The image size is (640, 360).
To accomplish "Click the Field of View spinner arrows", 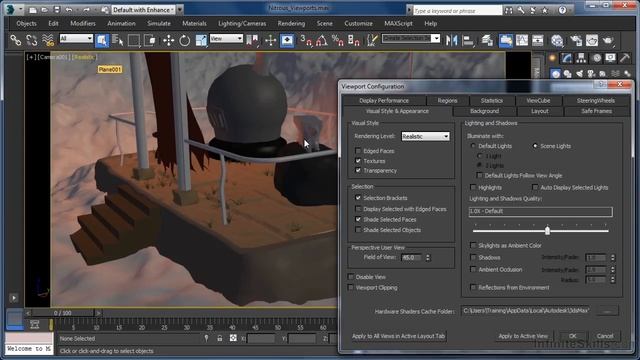I will pos(428,258).
